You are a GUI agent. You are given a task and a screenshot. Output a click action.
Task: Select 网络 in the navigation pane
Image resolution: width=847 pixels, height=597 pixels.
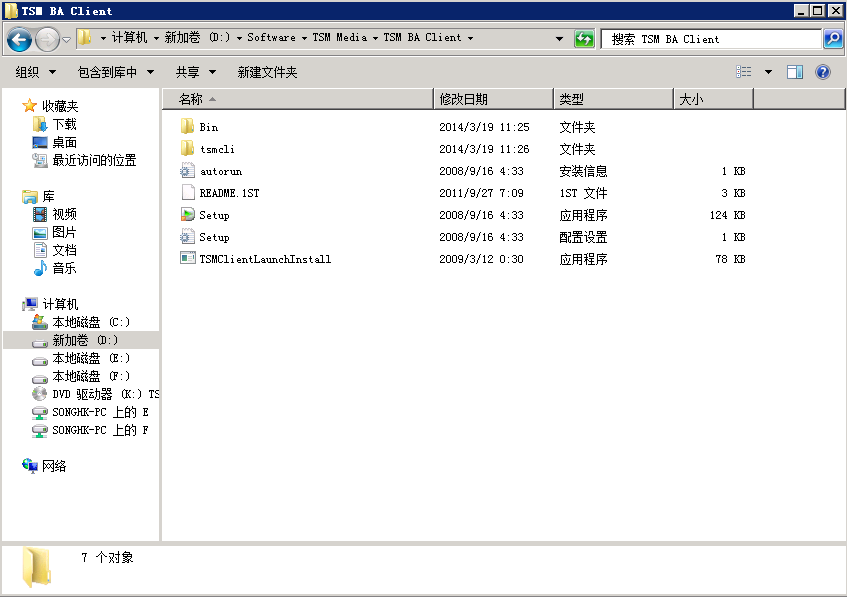point(54,466)
